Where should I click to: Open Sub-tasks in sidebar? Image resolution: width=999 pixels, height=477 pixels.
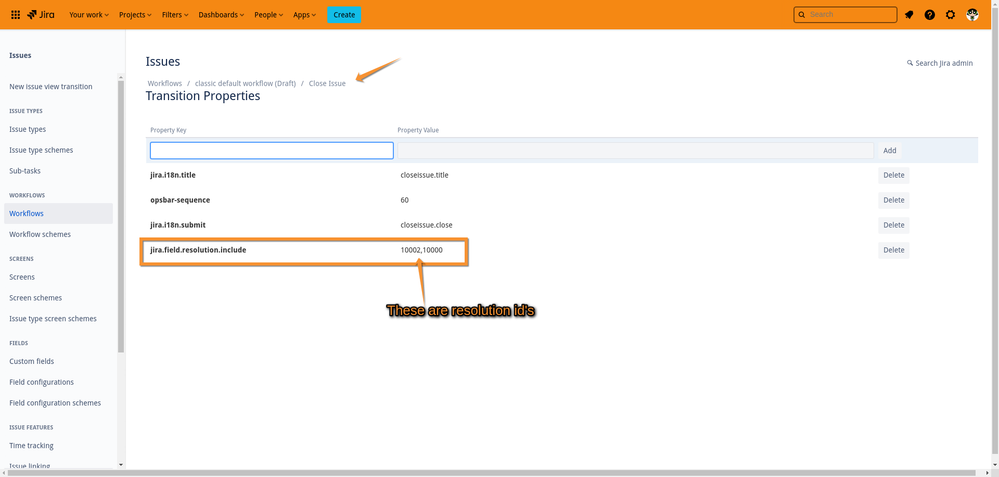pos(25,171)
